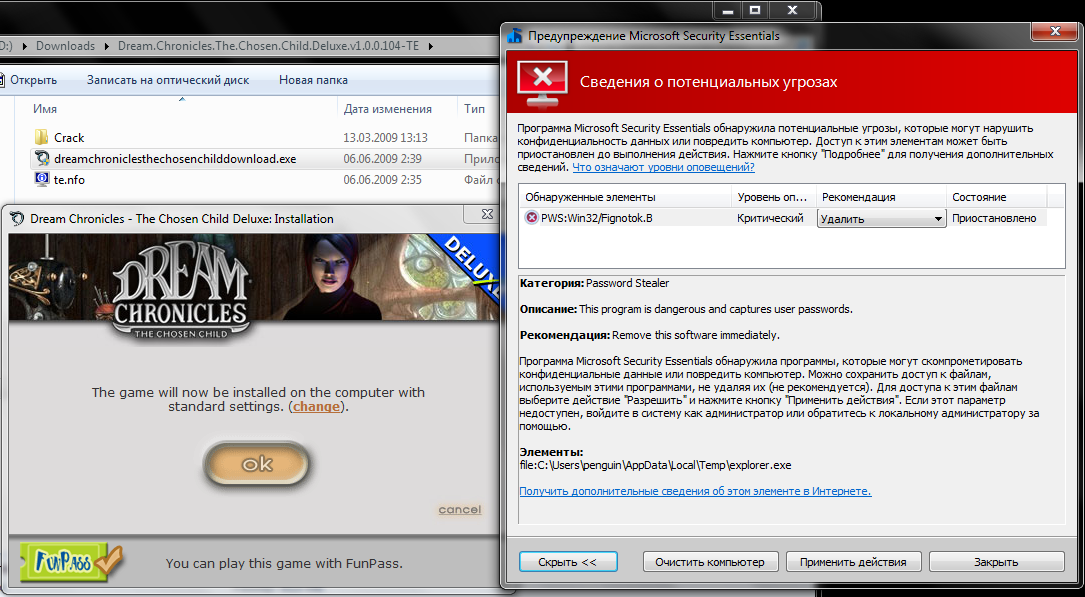
Task: Click the date 06.06.2009 2:35
Action: pyautogui.click(x=383, y=179)
